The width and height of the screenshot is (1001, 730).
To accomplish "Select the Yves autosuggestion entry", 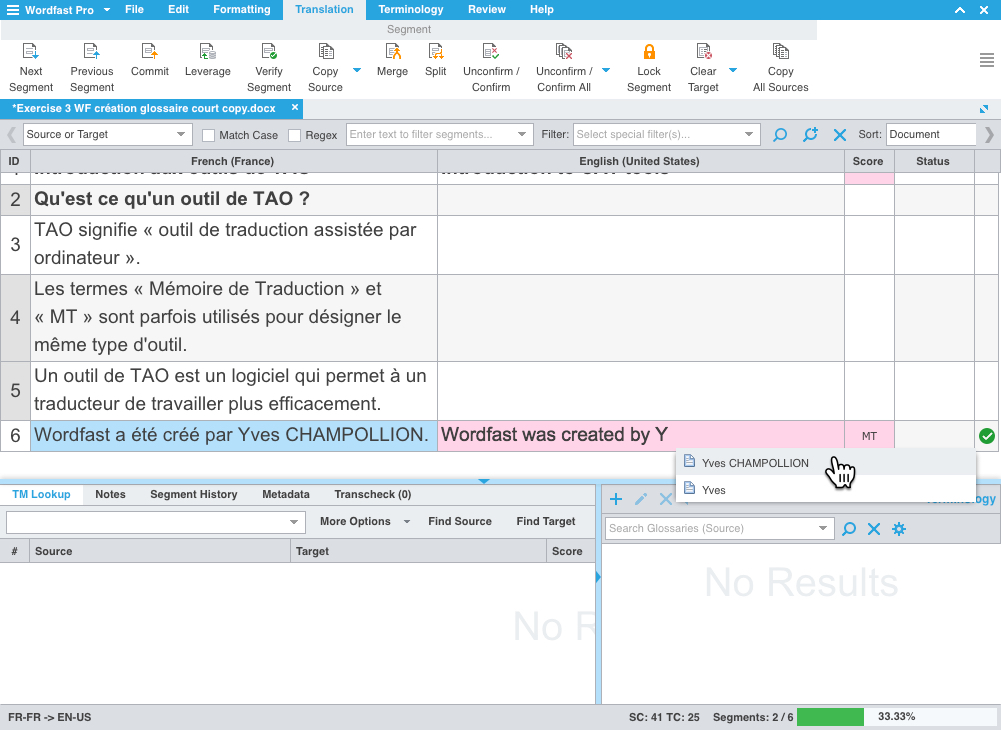I will point(826,490).
